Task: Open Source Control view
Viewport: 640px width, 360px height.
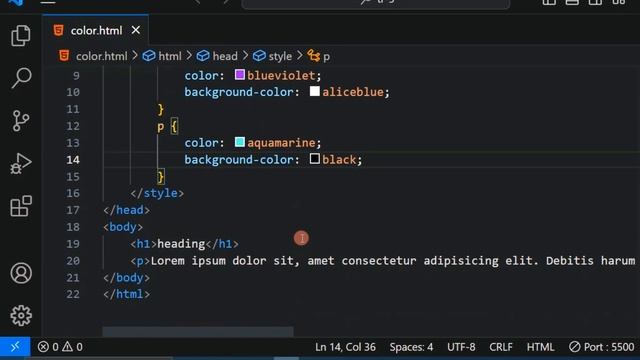Action: pyautogui.click(x=20, y=120)
